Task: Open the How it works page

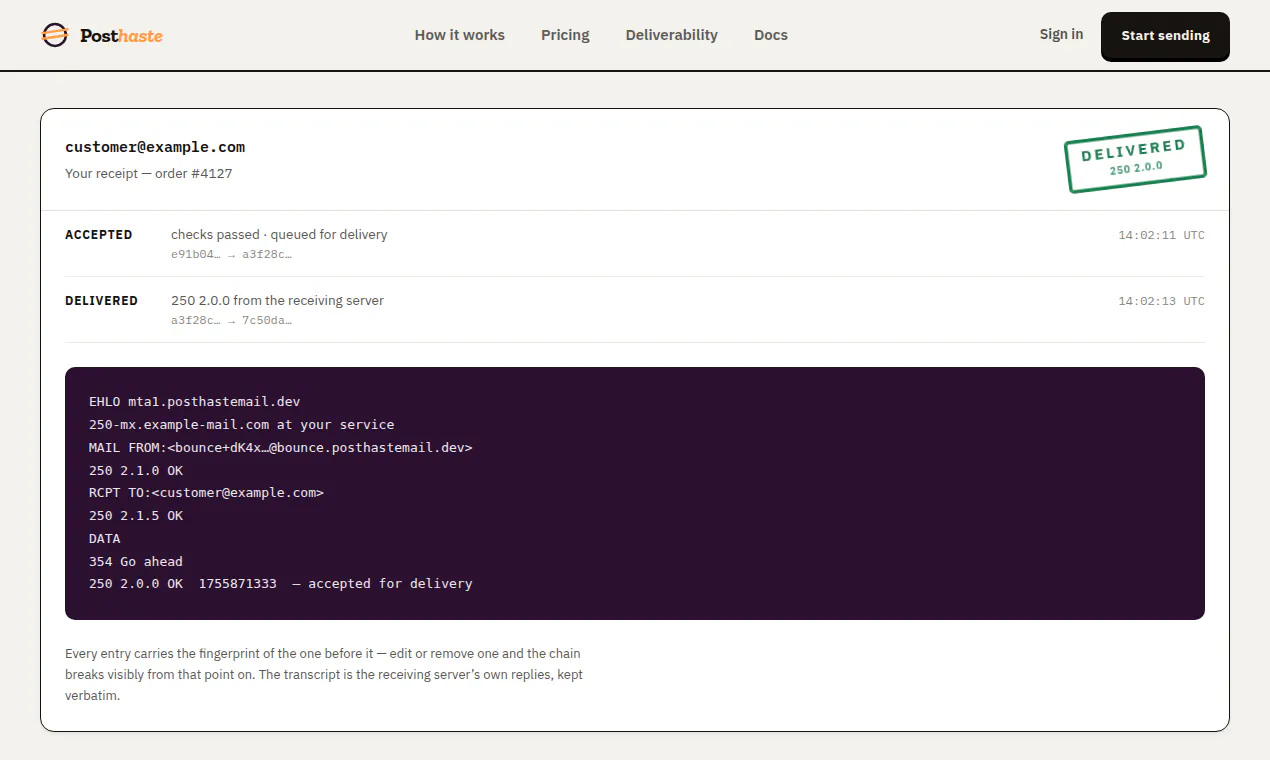Action: point(460,35)
